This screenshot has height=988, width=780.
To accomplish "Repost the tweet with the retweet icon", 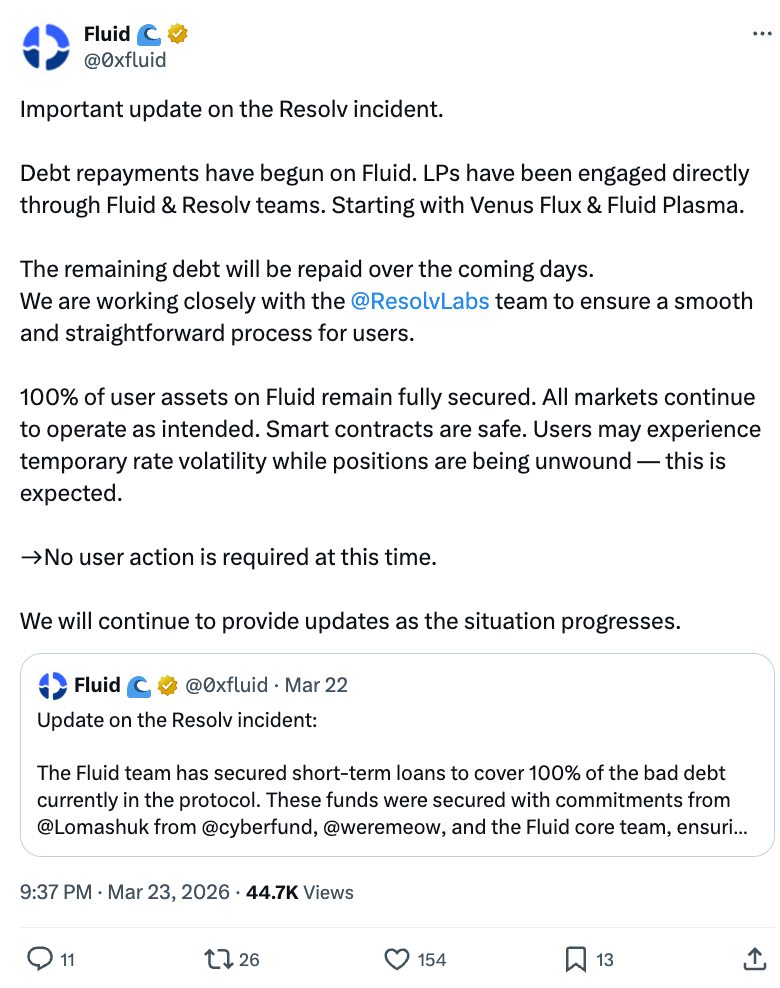I will click(216, 959).
